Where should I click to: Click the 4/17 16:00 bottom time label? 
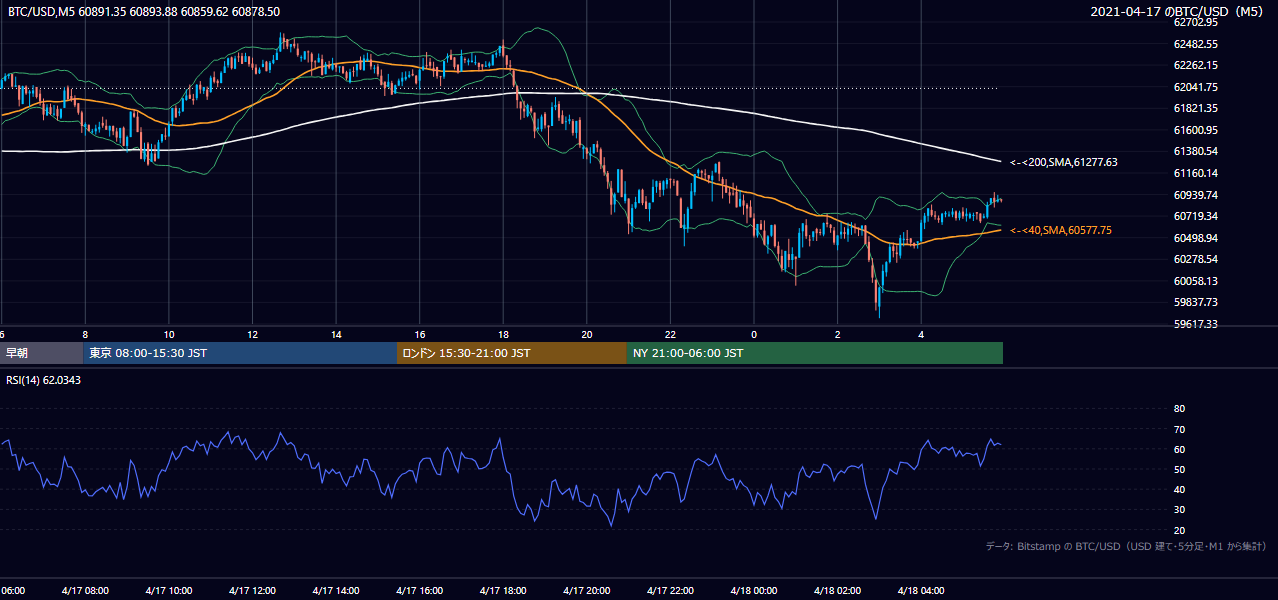[419, 591]
